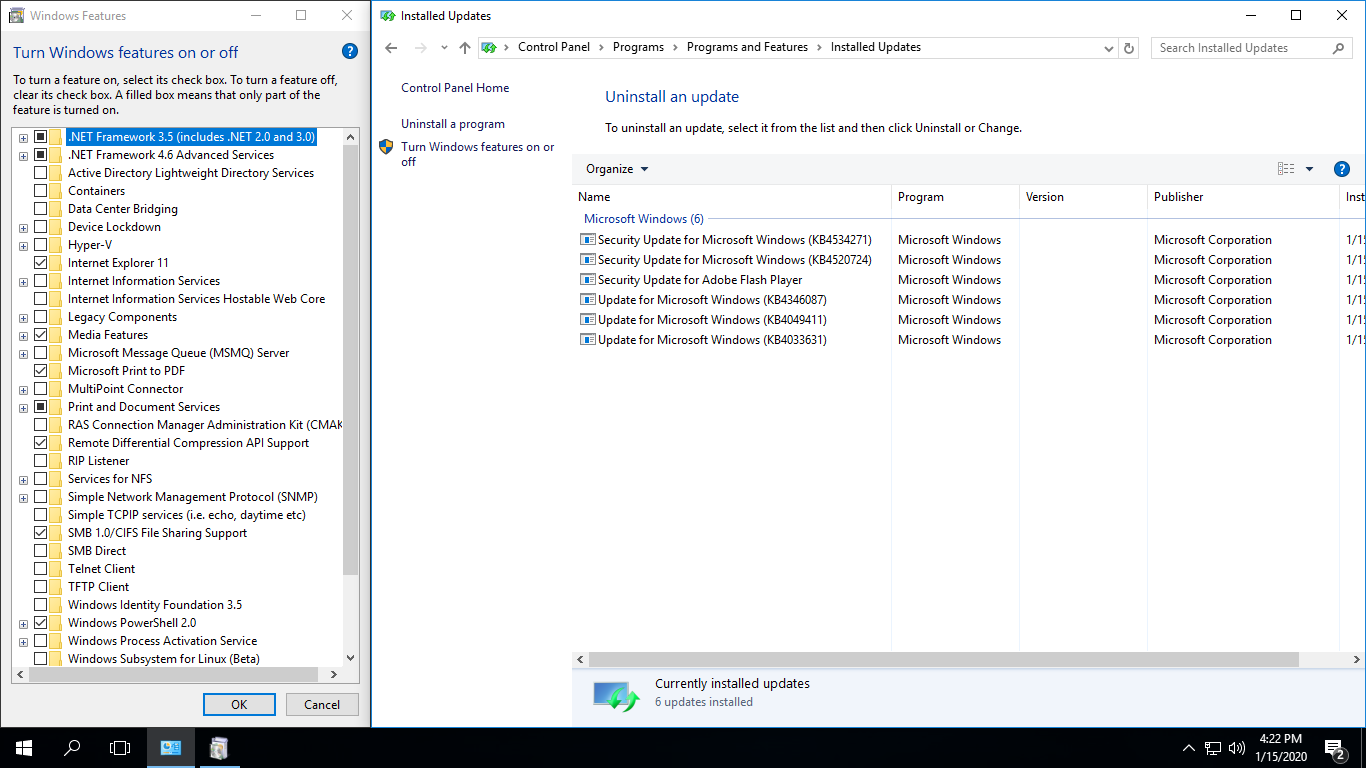Expand the .NET Framework 3.5 node
This screenshot has width=1366, height=768.
click(23, 137)
